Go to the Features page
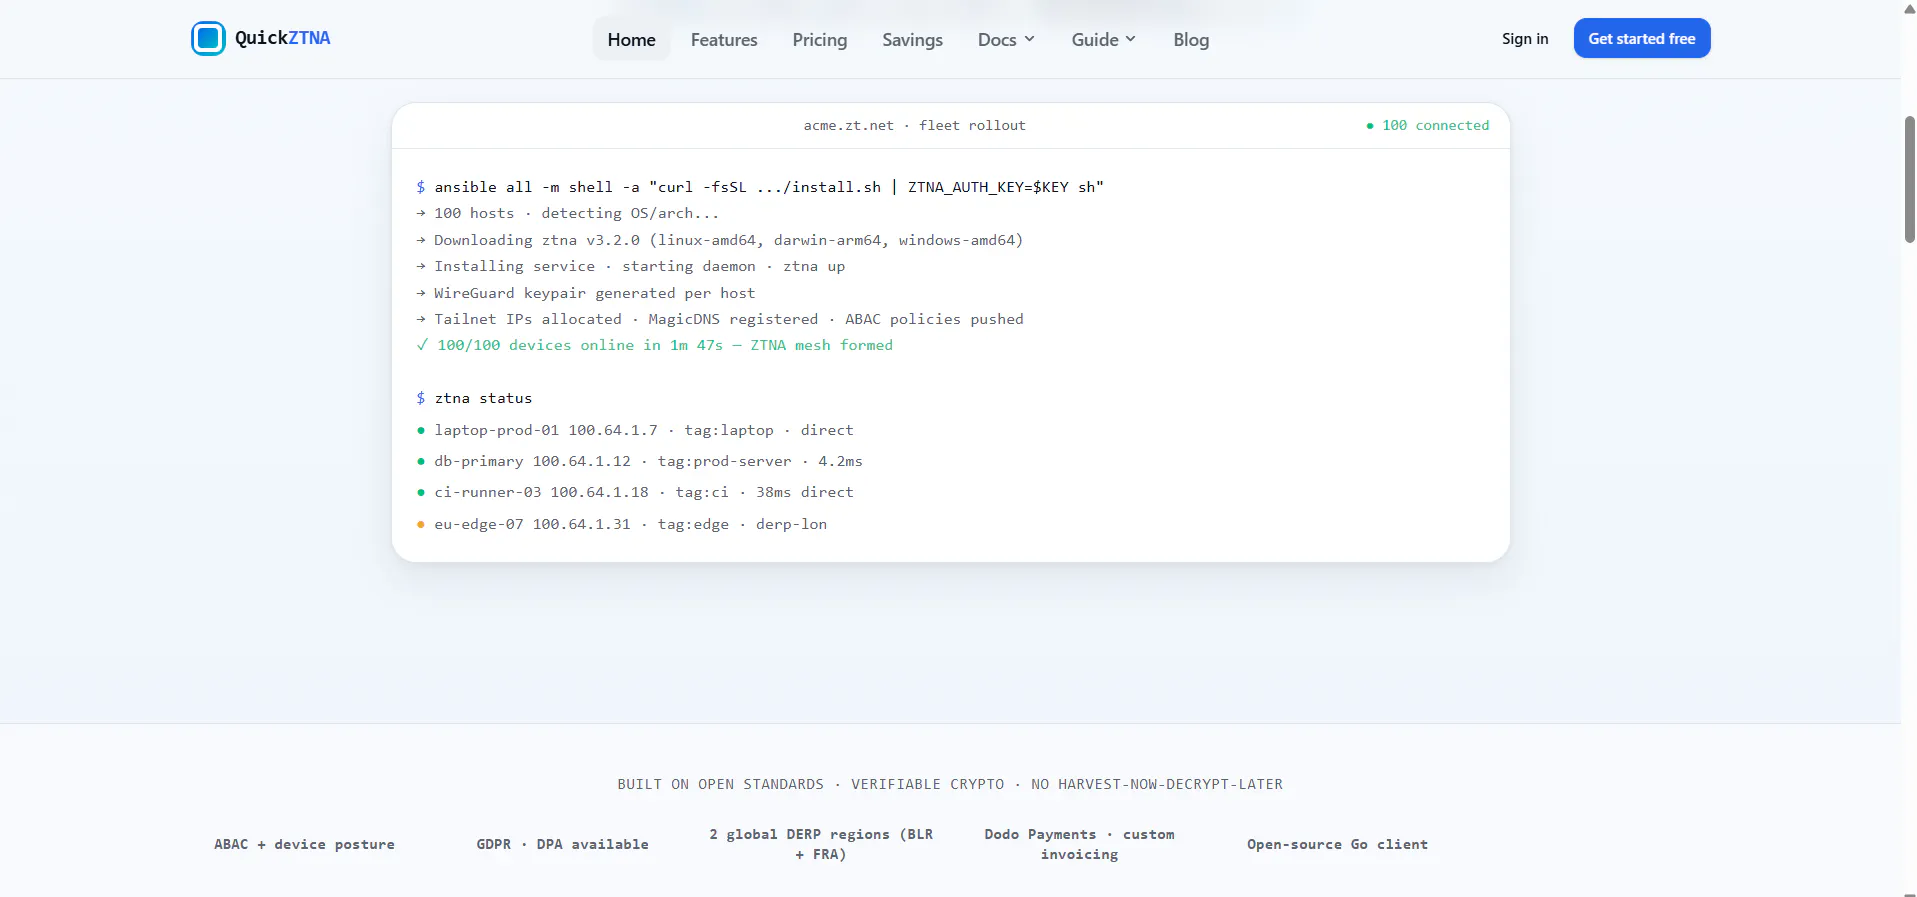Screen dimensions: 1917x897 point(724,39)
